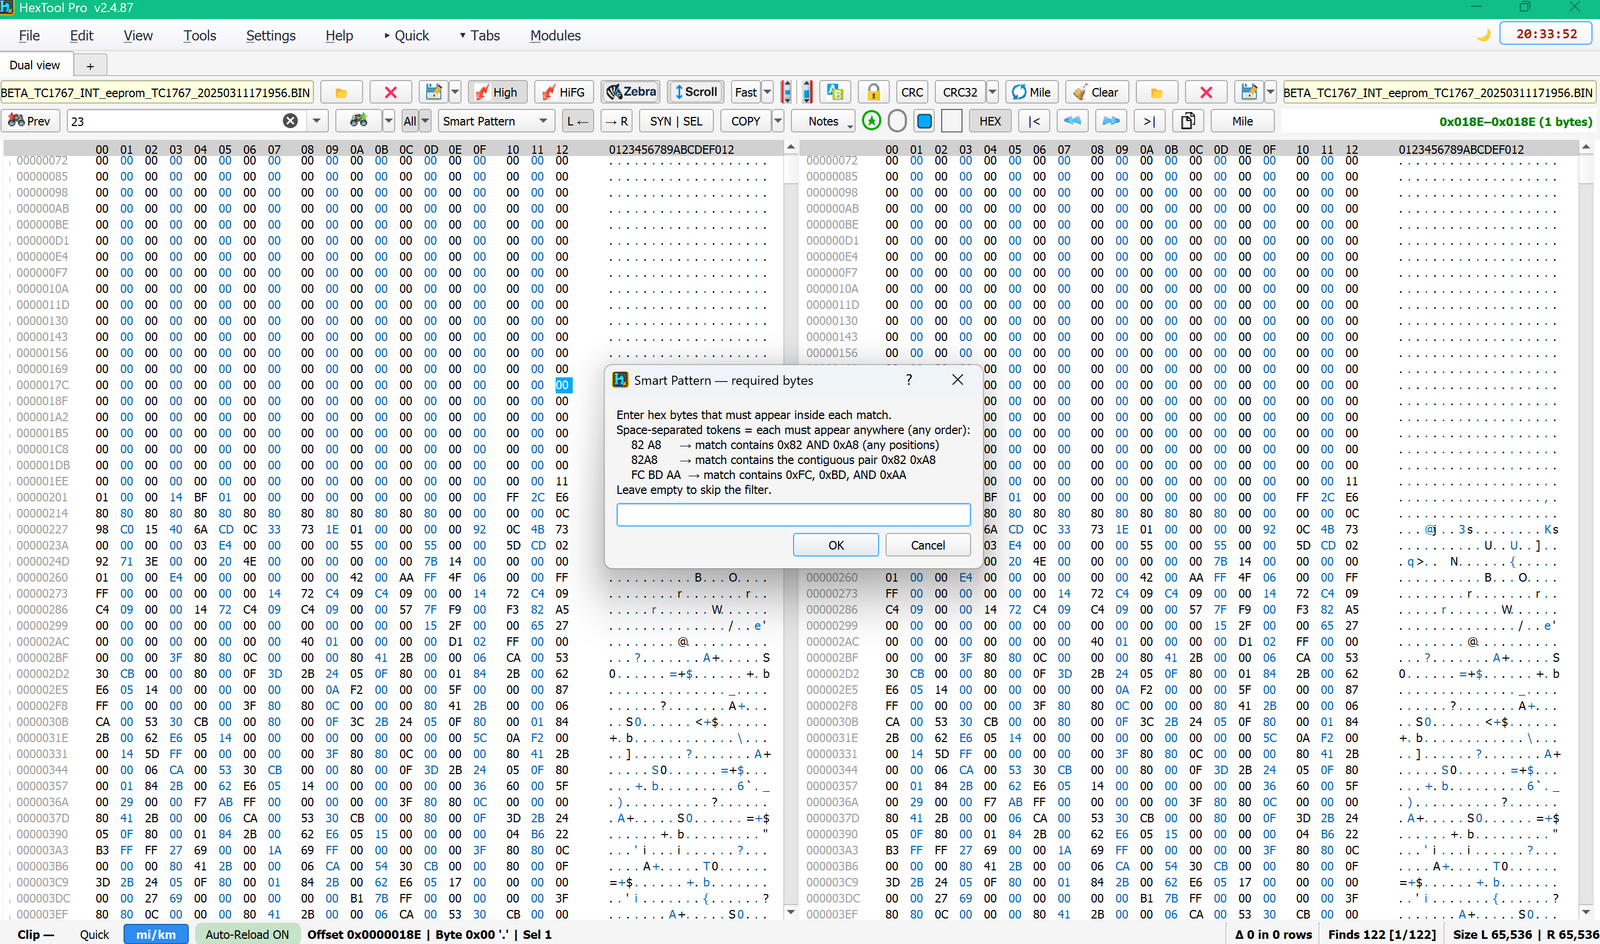
Task: Open the search history dropdown
Action: click(x=316, y=121)
